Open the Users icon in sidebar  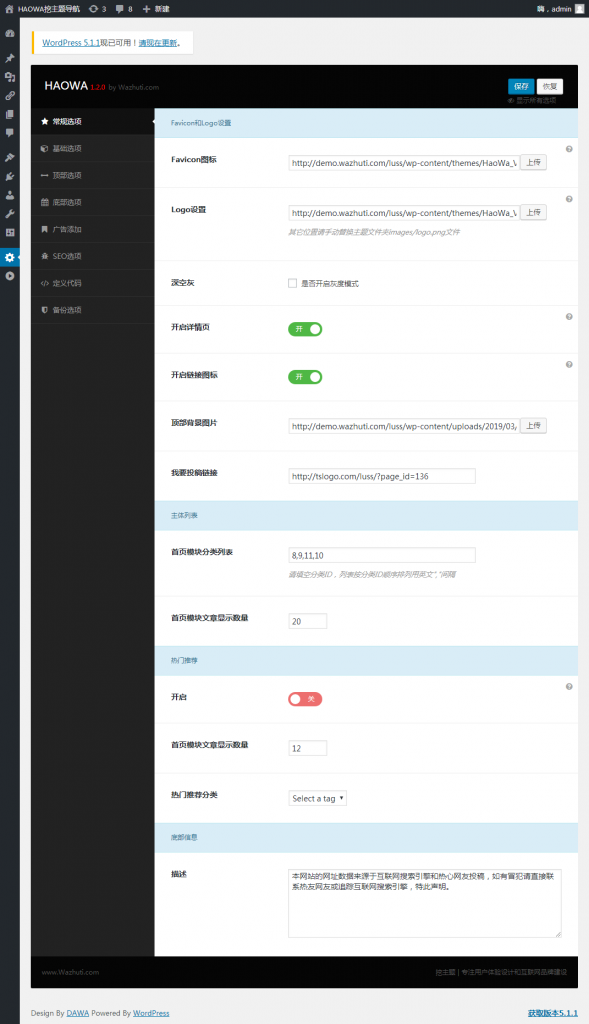tap(10, 195)
